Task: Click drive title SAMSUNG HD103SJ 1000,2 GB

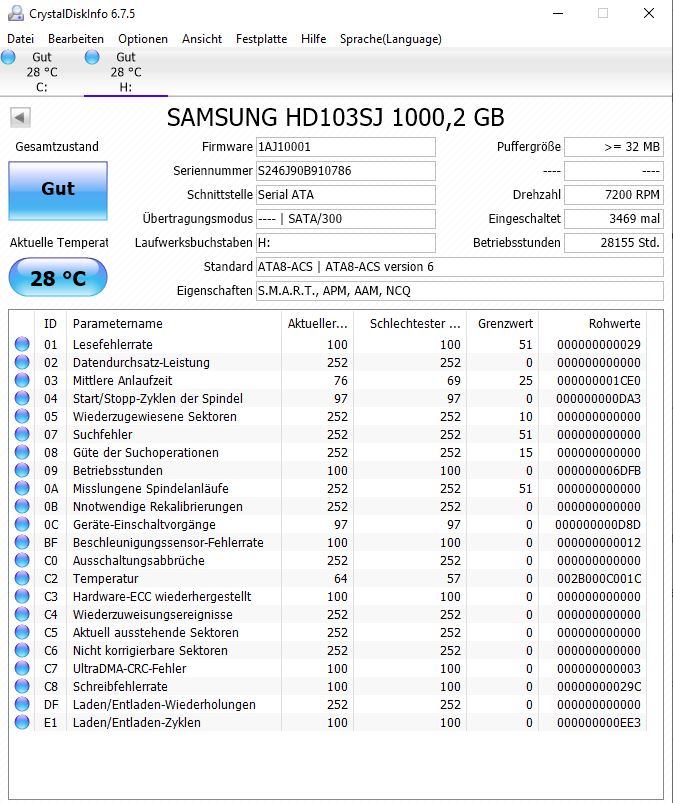Action: click(x=335, y=117)
